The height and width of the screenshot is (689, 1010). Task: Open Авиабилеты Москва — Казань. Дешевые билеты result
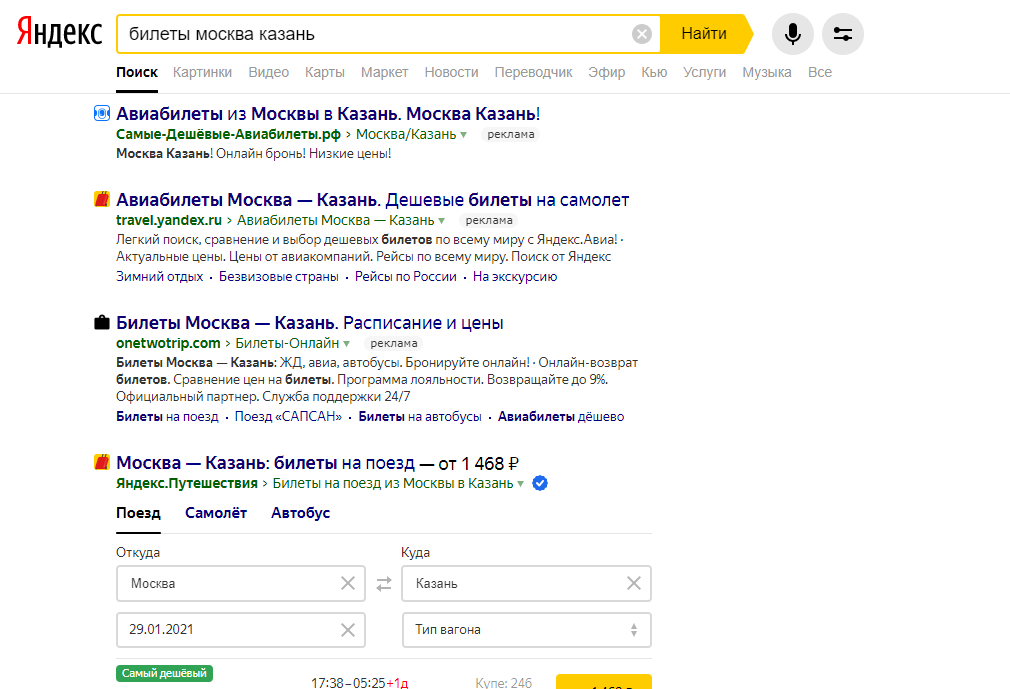(x=372, y=200)
